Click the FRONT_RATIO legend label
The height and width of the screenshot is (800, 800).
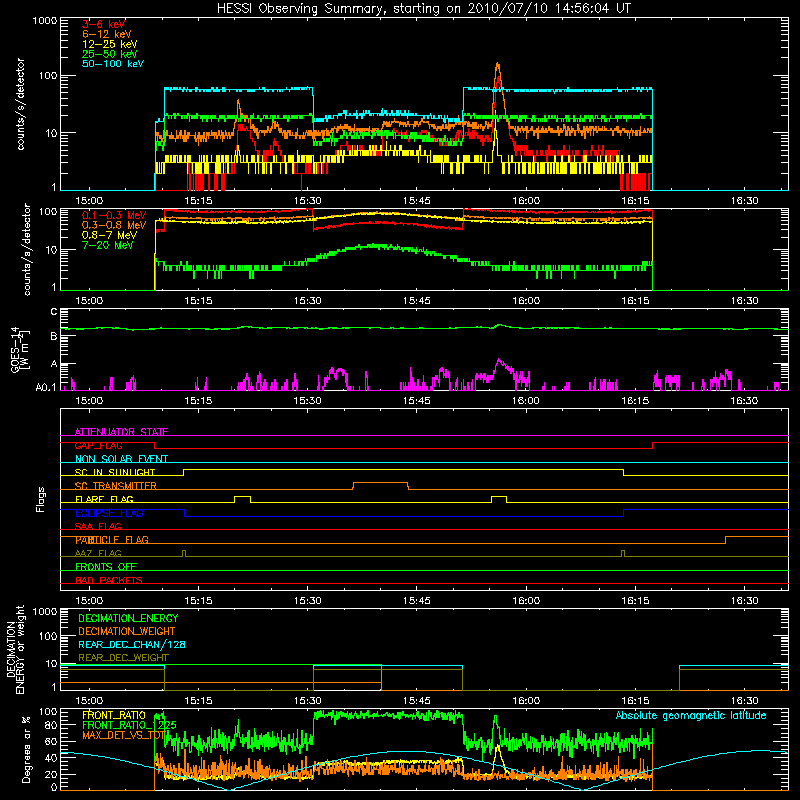click(x=114, y=715)
